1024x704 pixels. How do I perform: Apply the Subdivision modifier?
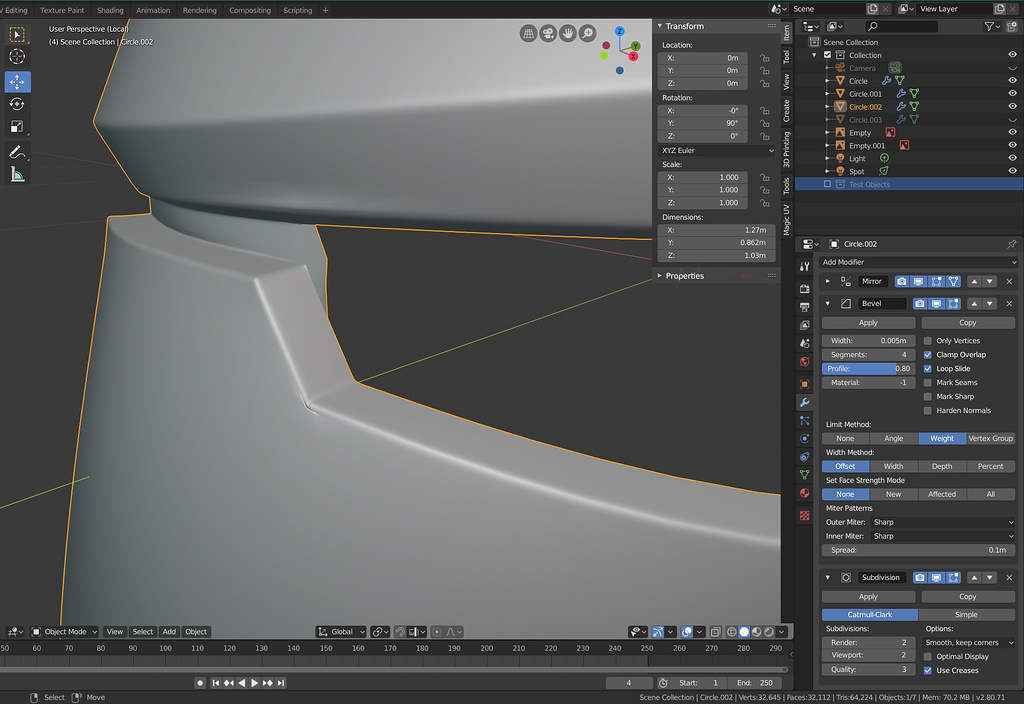coord(868,597)
